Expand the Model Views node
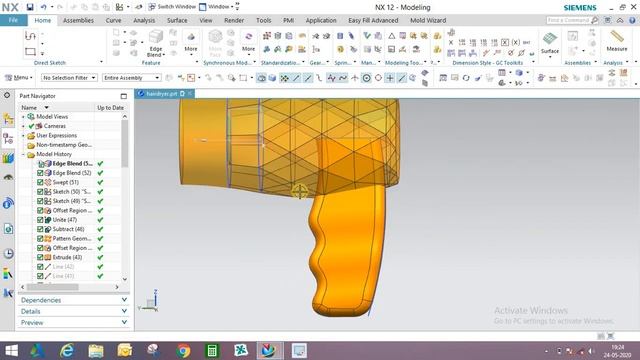Screen dimensions: 640x360 click(23, 117)
